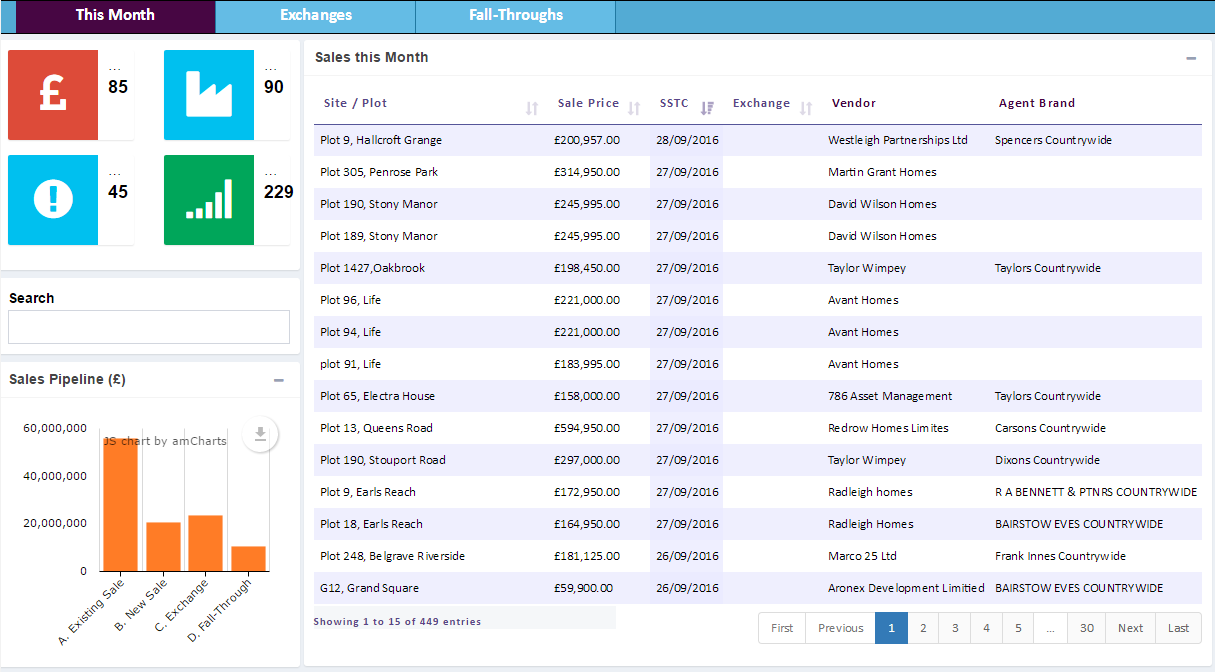Click the A. Existing Sale chart bar
Image resolution: width=1215 pixels, height=672 pixels.
pos(121,505)
